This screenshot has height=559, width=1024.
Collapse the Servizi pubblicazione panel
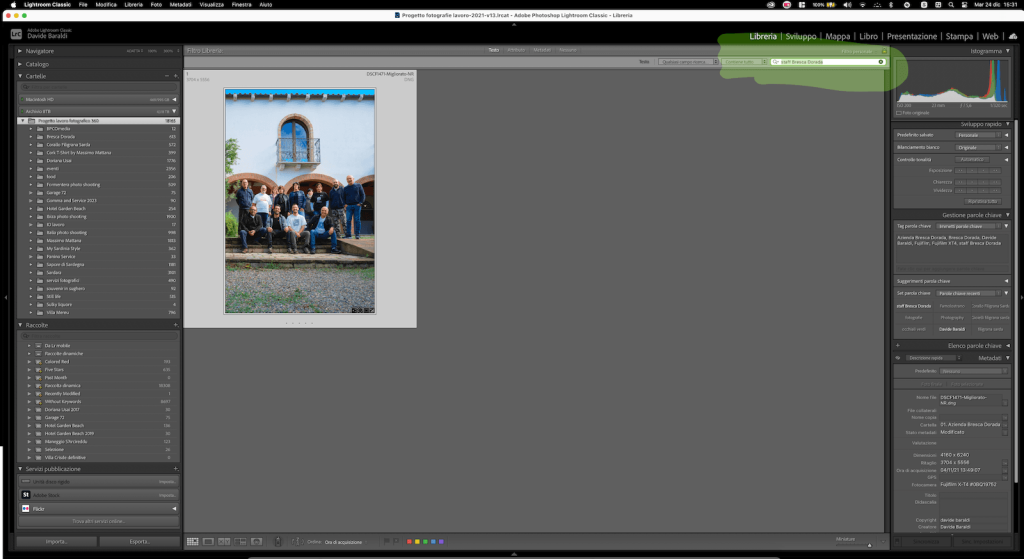point(20,469)
